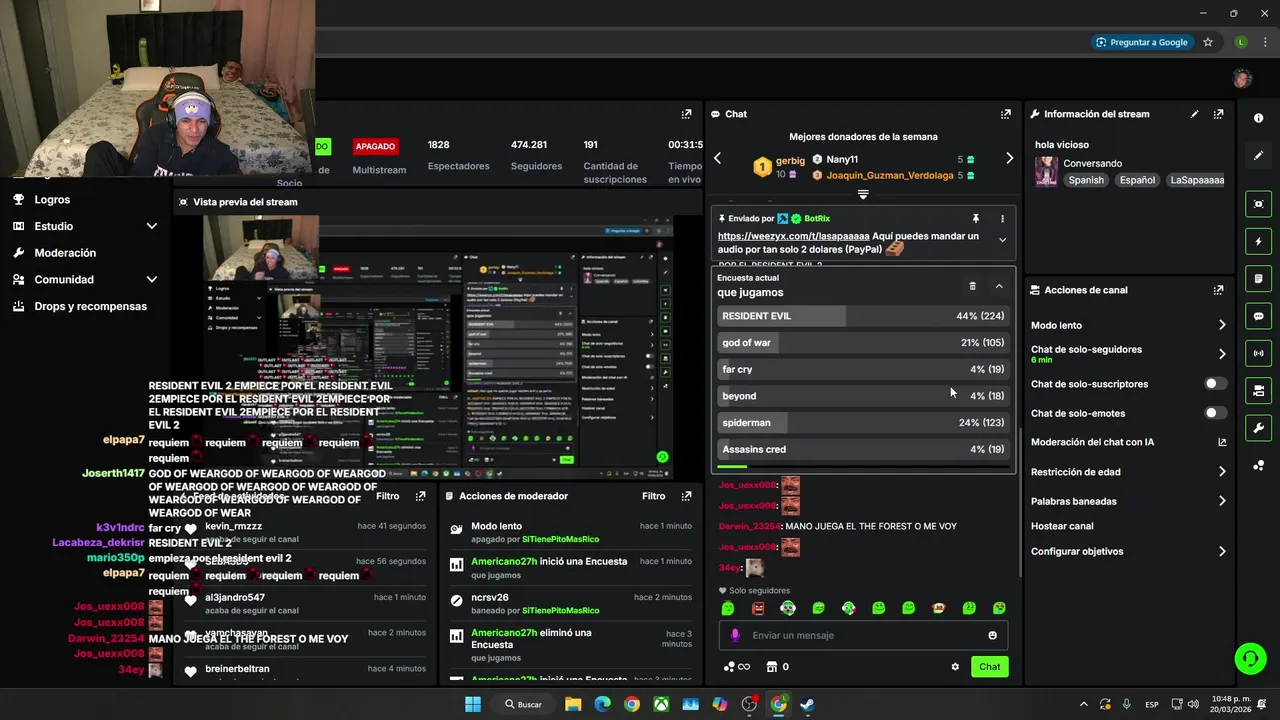Edit stream information with pencil icon
The height and width of the screenshot is (720, 1280).
[x=1194, y=114]
